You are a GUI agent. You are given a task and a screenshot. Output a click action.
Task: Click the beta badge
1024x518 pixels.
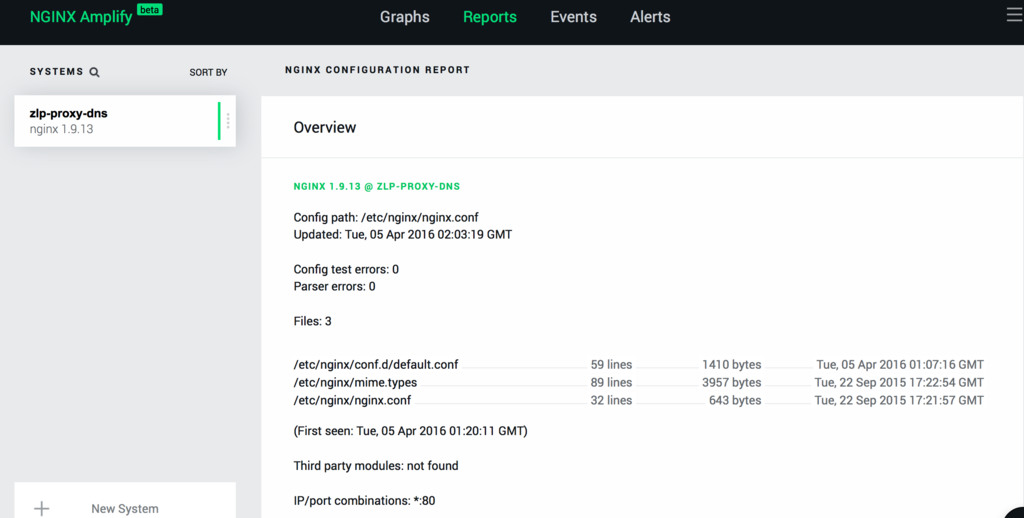click(150, 10)
